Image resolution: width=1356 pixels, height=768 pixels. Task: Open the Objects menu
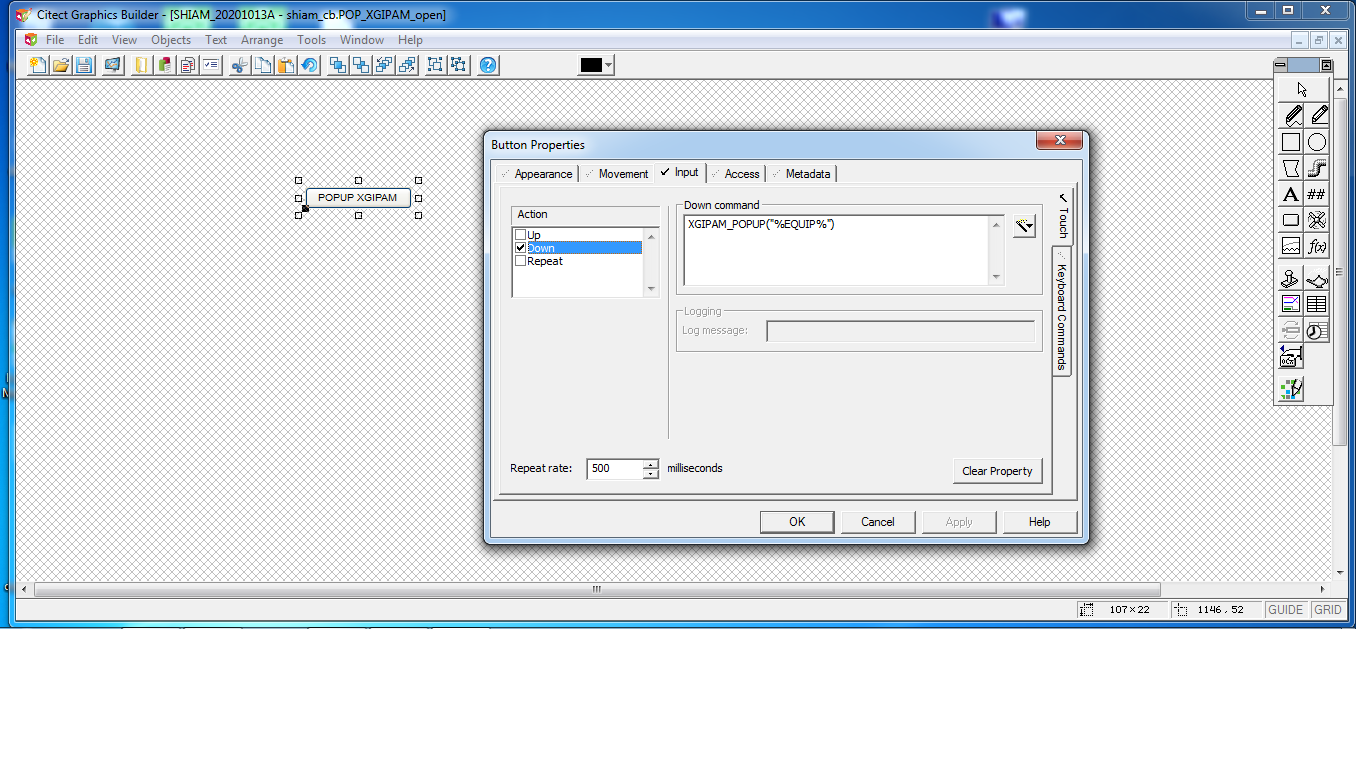(171, 40)
